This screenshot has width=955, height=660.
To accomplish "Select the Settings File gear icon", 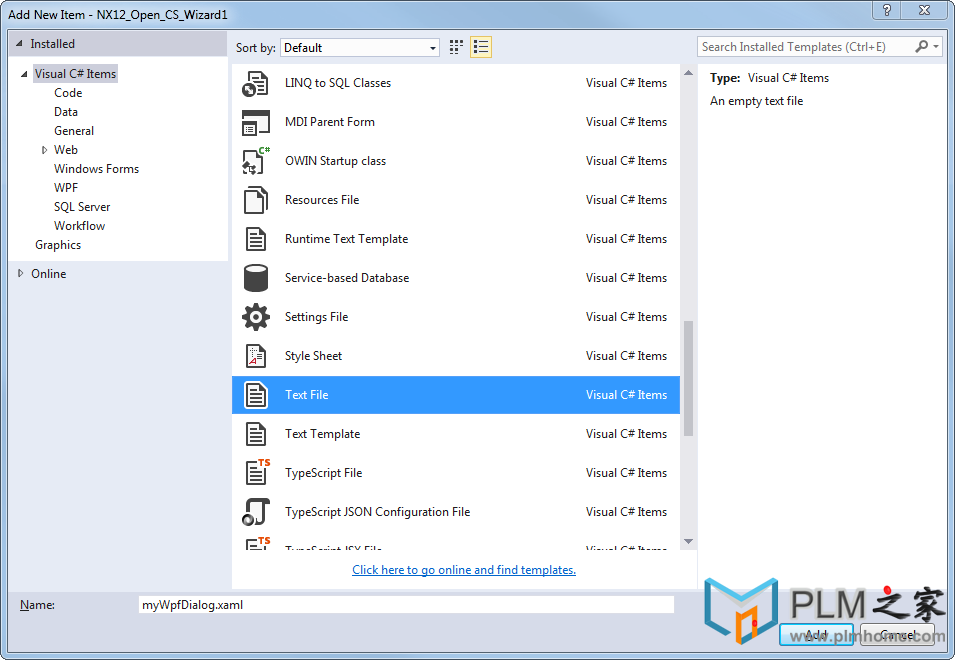I will pos(256,317).
